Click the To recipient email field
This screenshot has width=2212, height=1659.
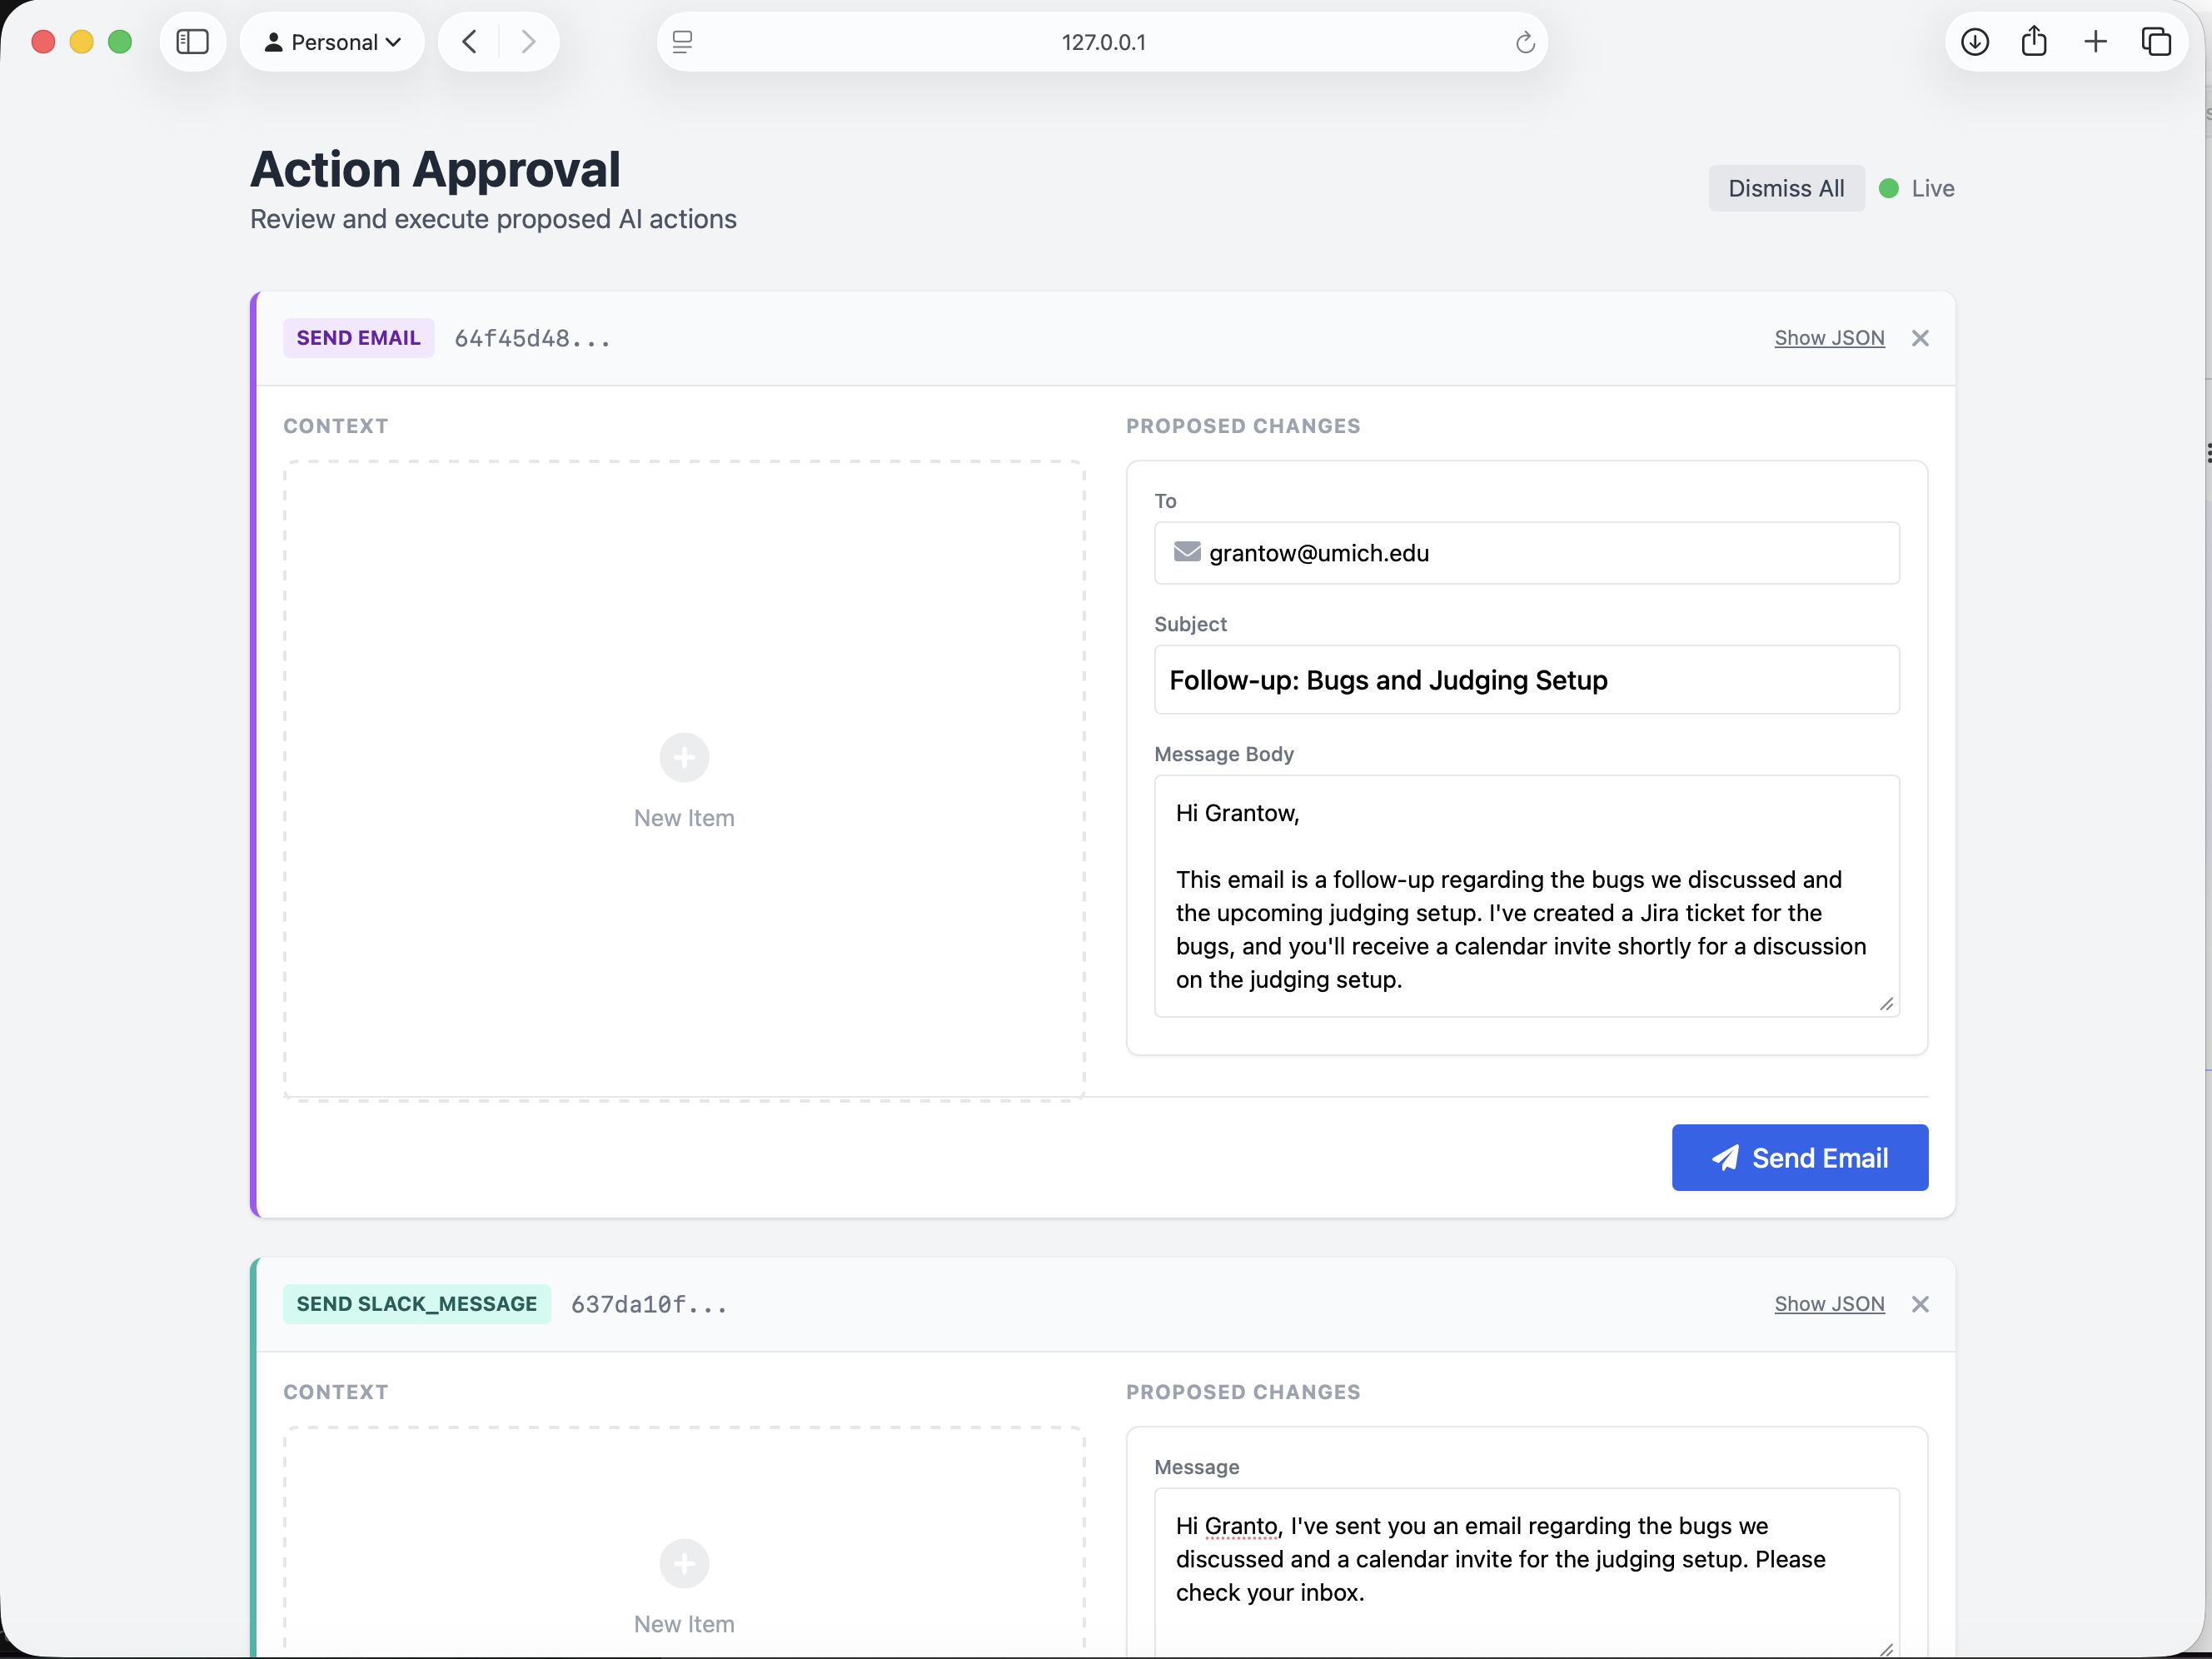point(1526,553)
